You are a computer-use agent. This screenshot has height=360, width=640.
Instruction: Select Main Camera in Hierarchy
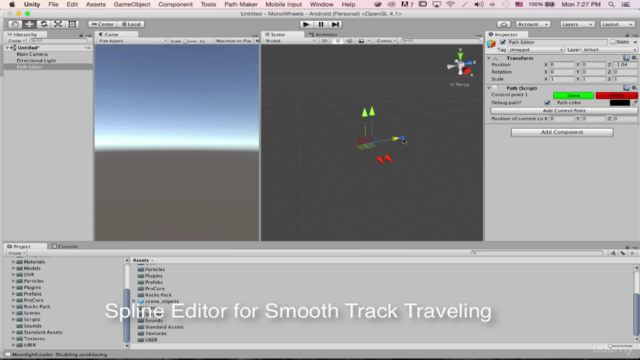[32, 54]
